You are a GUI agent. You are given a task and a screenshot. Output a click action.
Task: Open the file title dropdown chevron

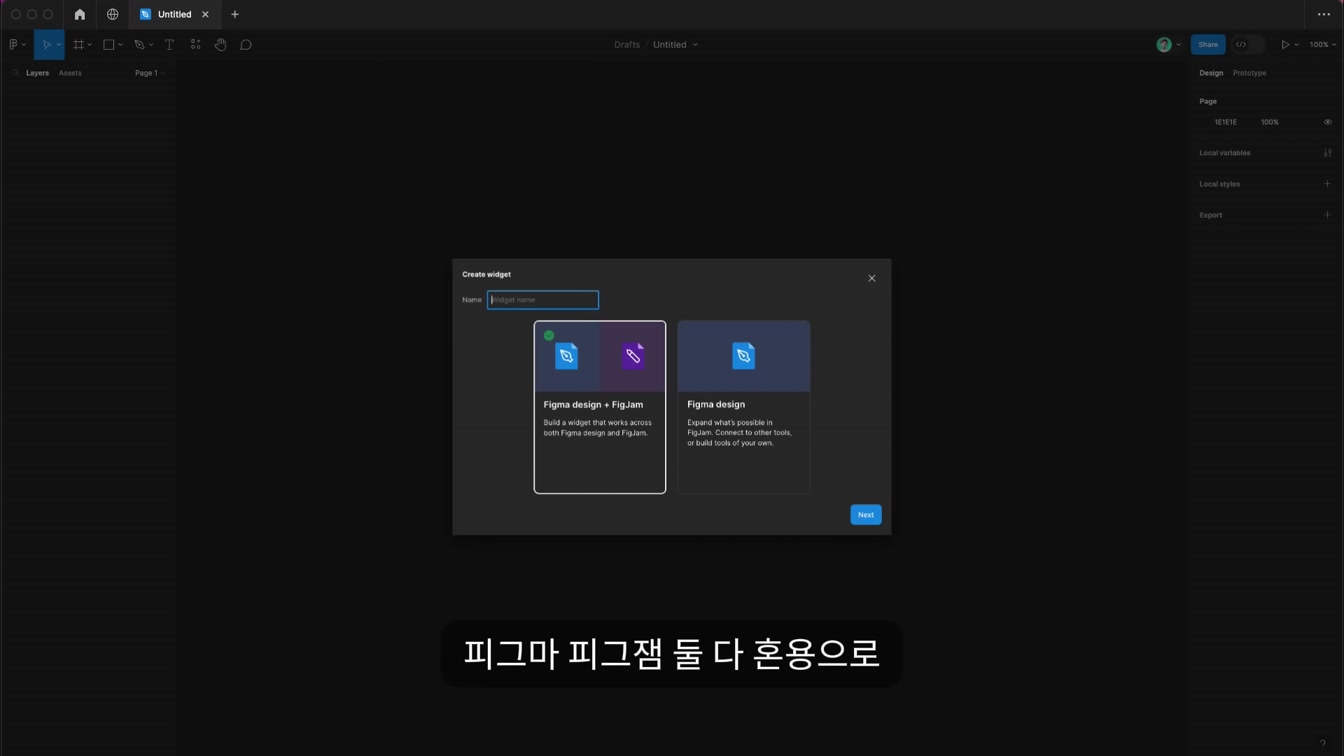[695, 45]
